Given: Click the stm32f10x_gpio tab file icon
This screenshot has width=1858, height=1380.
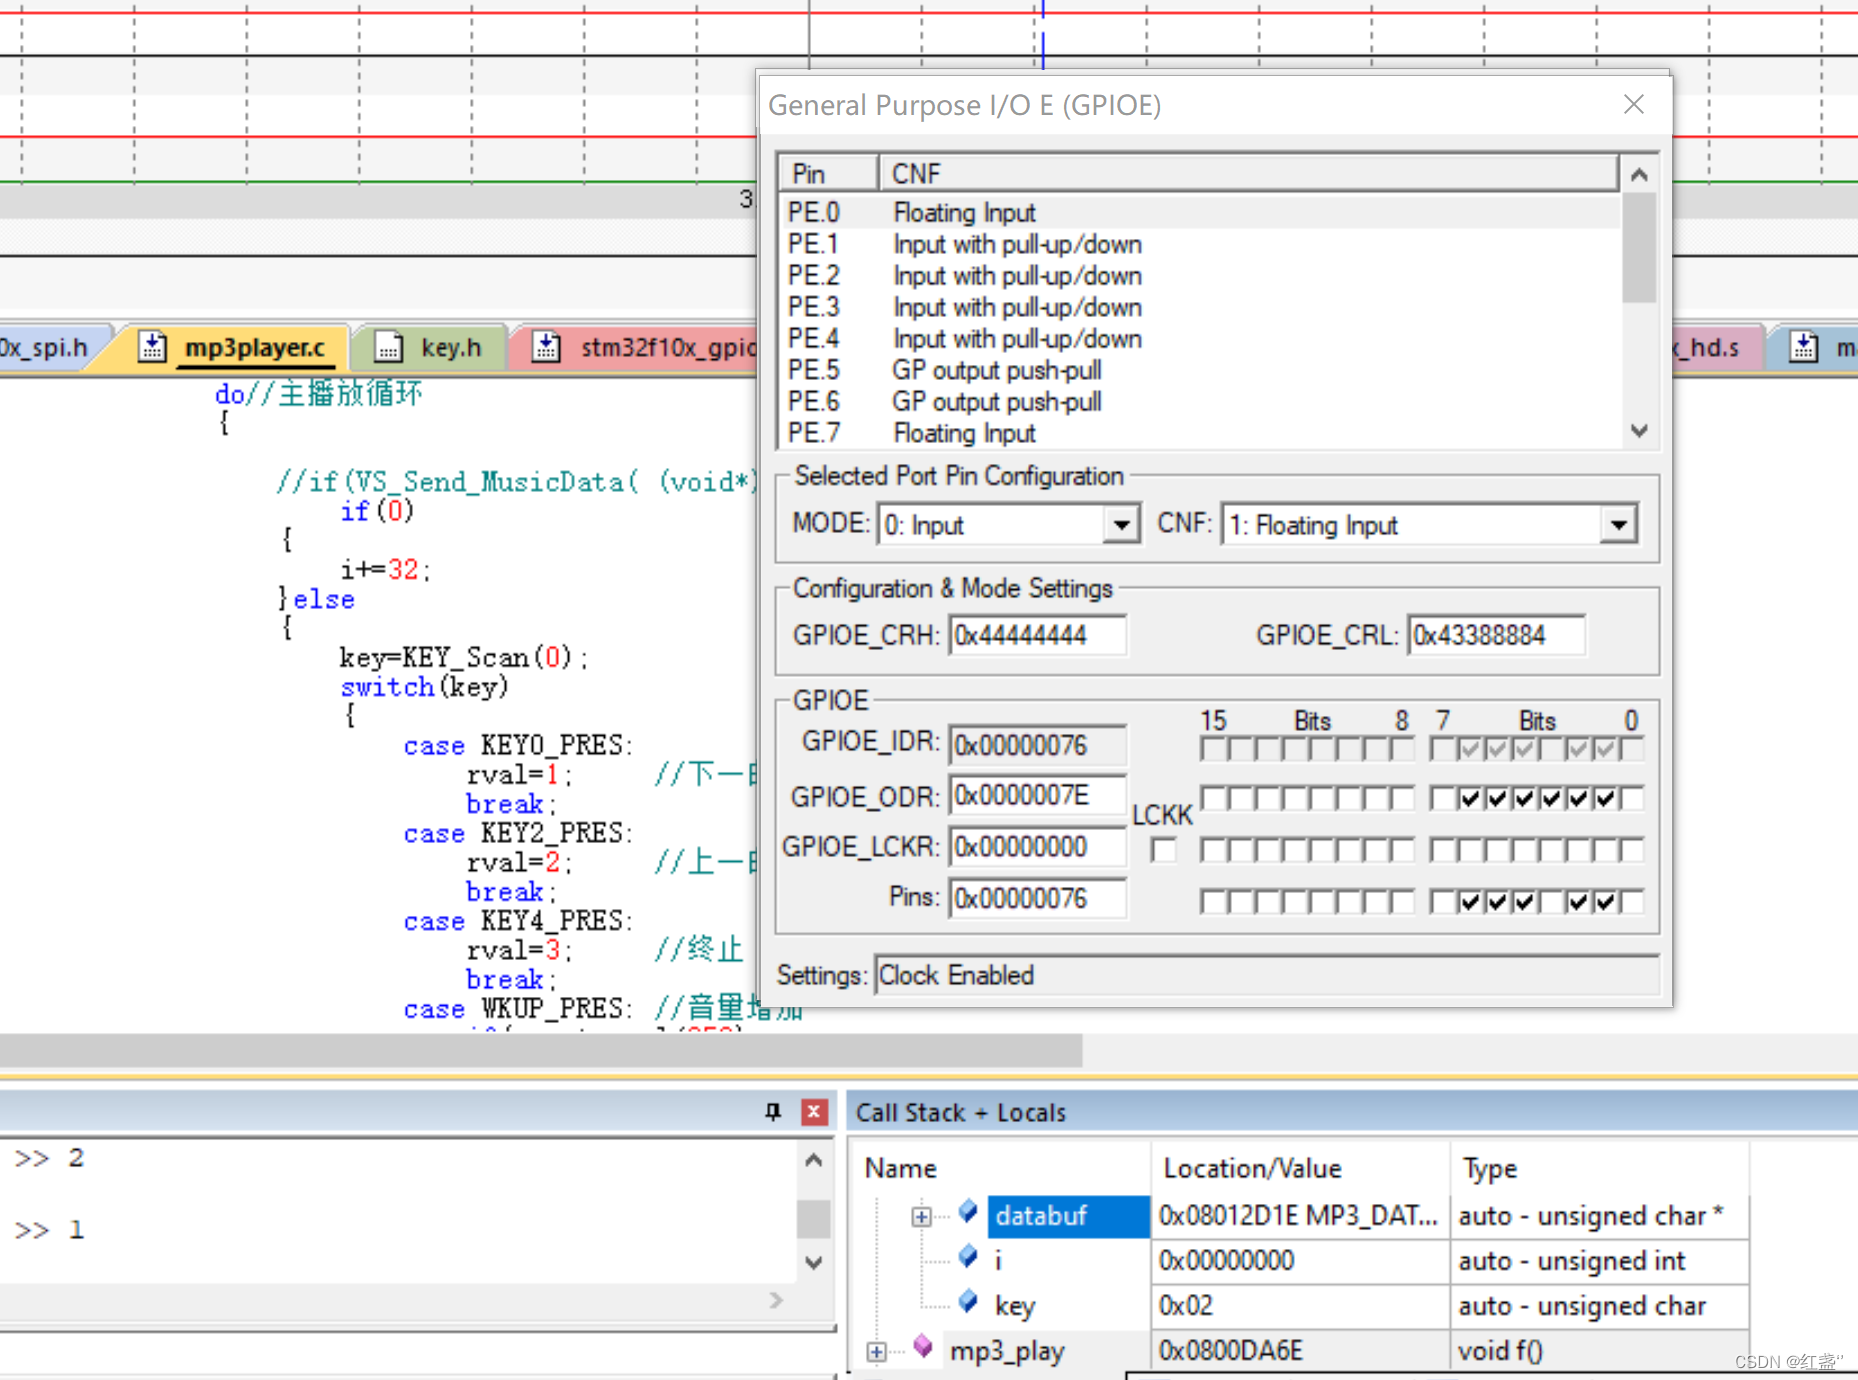Looking at the screenshot, I should pyautogui.click(x=546, y=347).
